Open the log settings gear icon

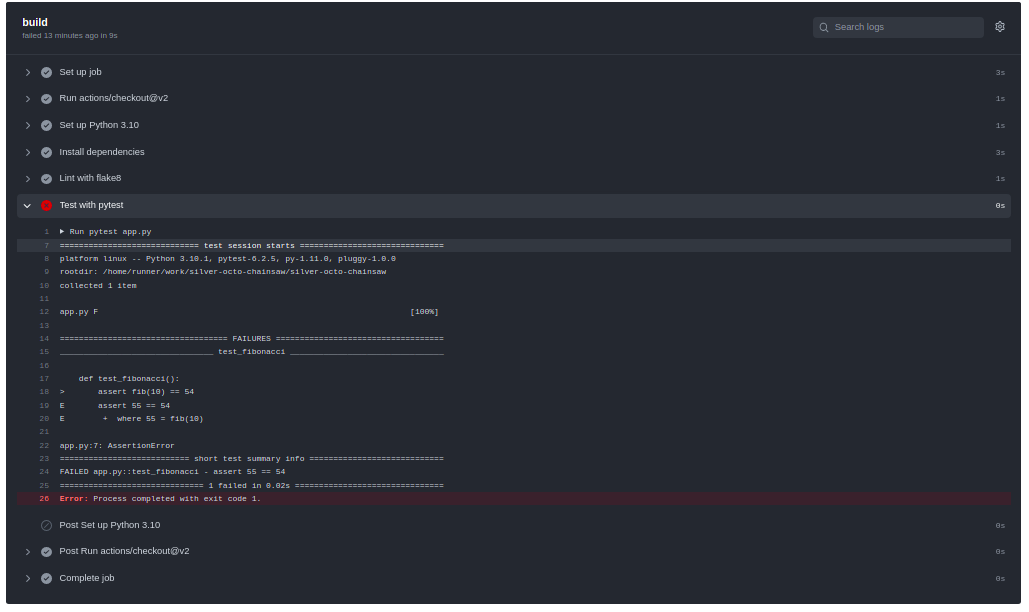point(999,27)
